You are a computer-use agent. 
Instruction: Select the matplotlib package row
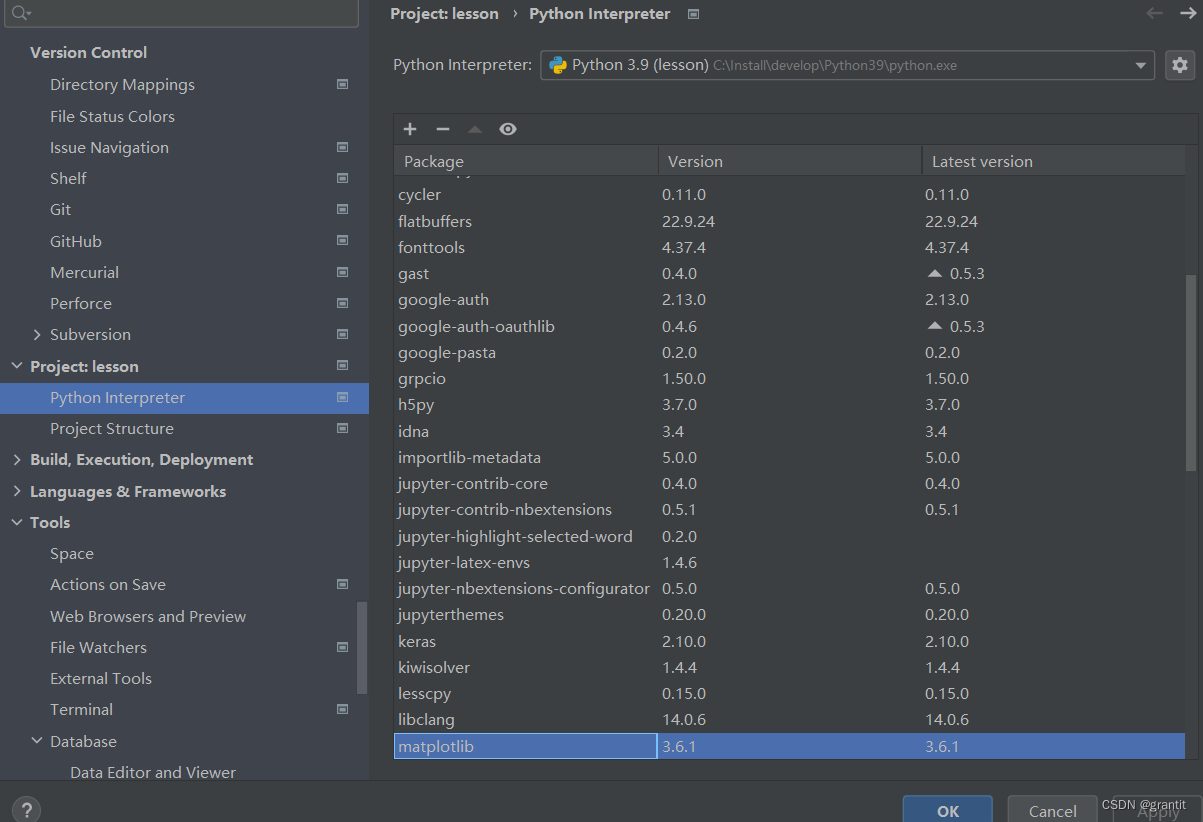790,746
